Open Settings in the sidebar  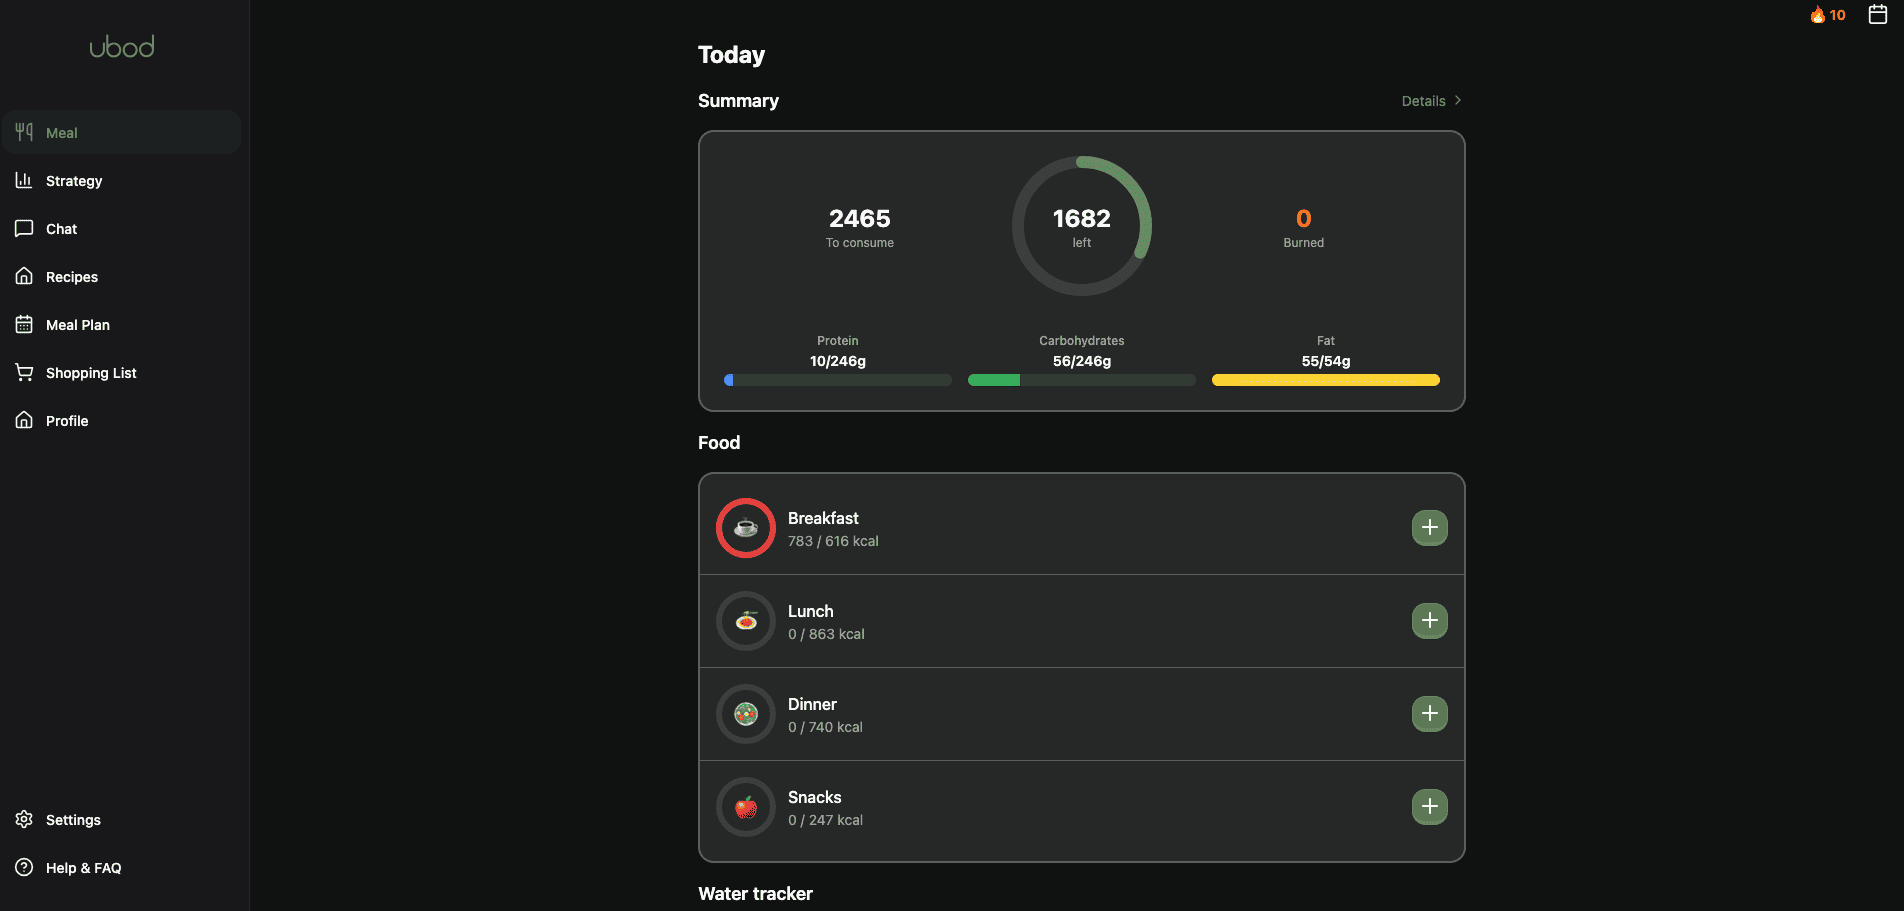coord(73,820)
